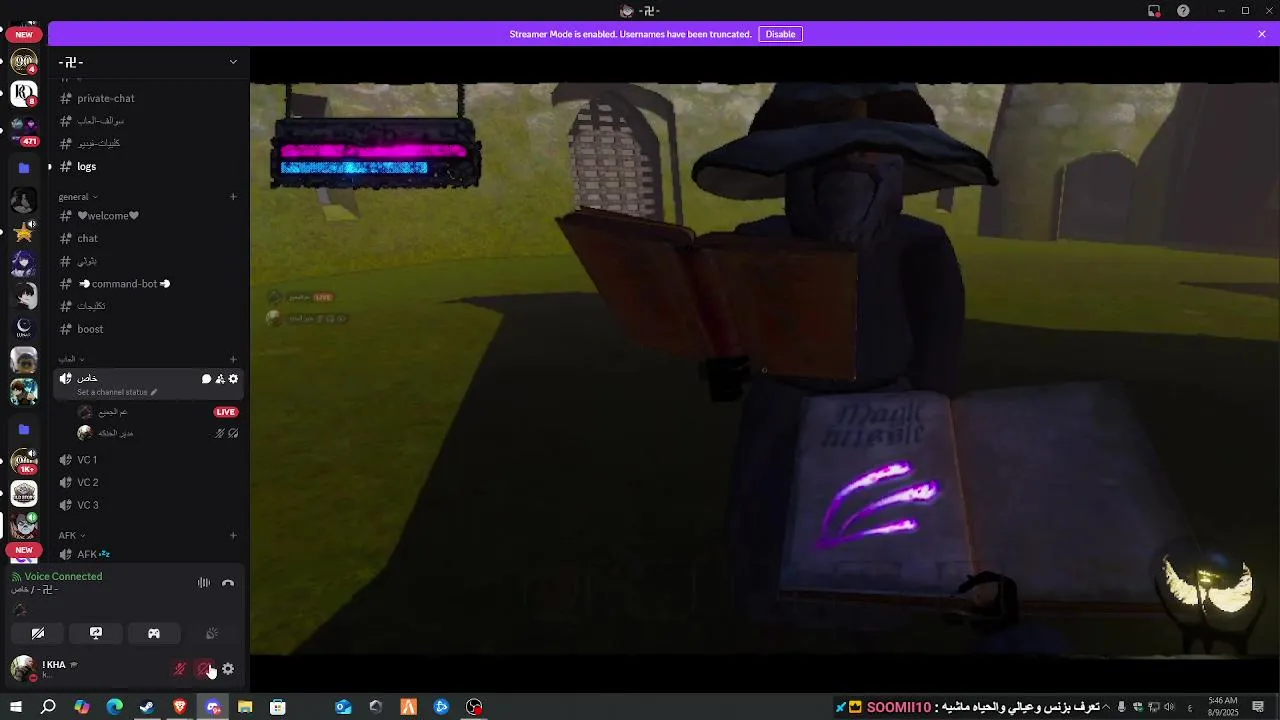
Task: Open the logs channel
Action: click(x=150, y=166)
